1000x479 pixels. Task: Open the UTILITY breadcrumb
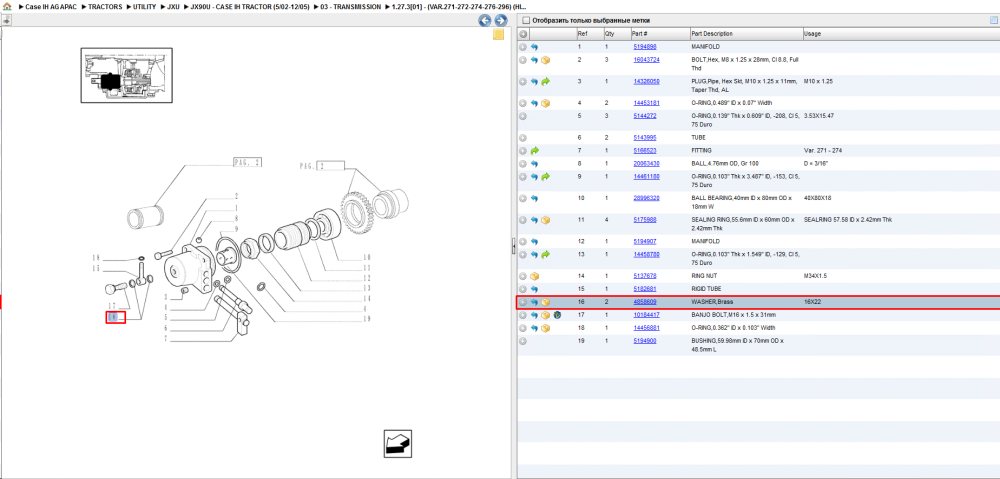tap(144, 6)
